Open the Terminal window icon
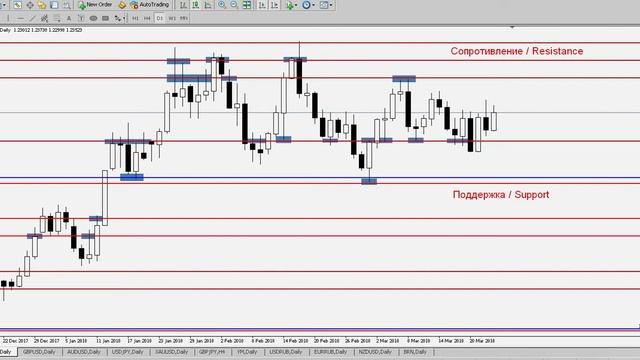 point(54,5)
